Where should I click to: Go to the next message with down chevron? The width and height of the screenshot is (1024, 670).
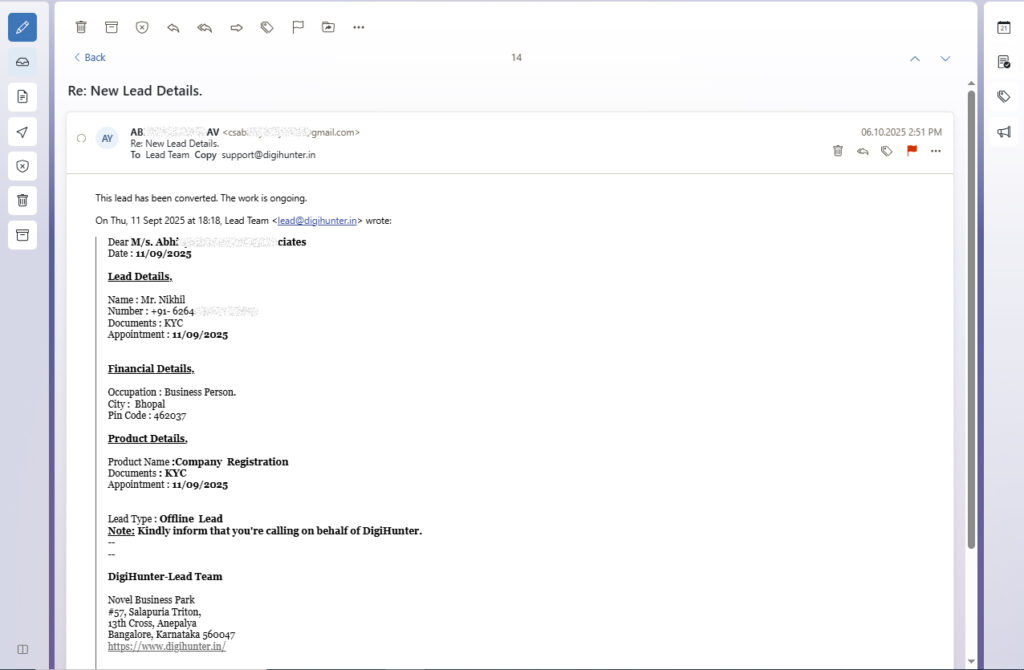pos(945,58)
